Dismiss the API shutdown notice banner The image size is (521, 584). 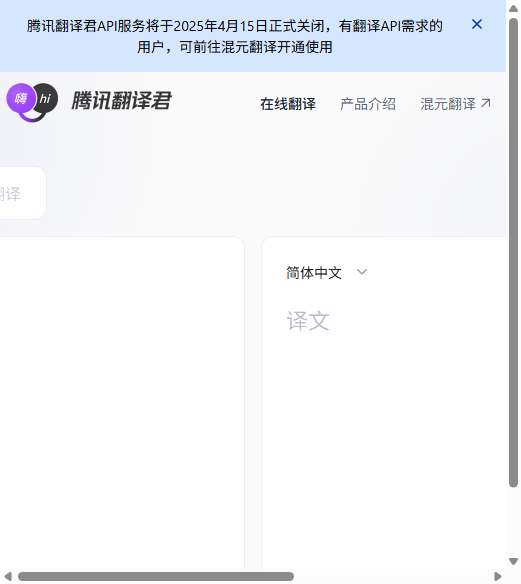click(477, 24)
